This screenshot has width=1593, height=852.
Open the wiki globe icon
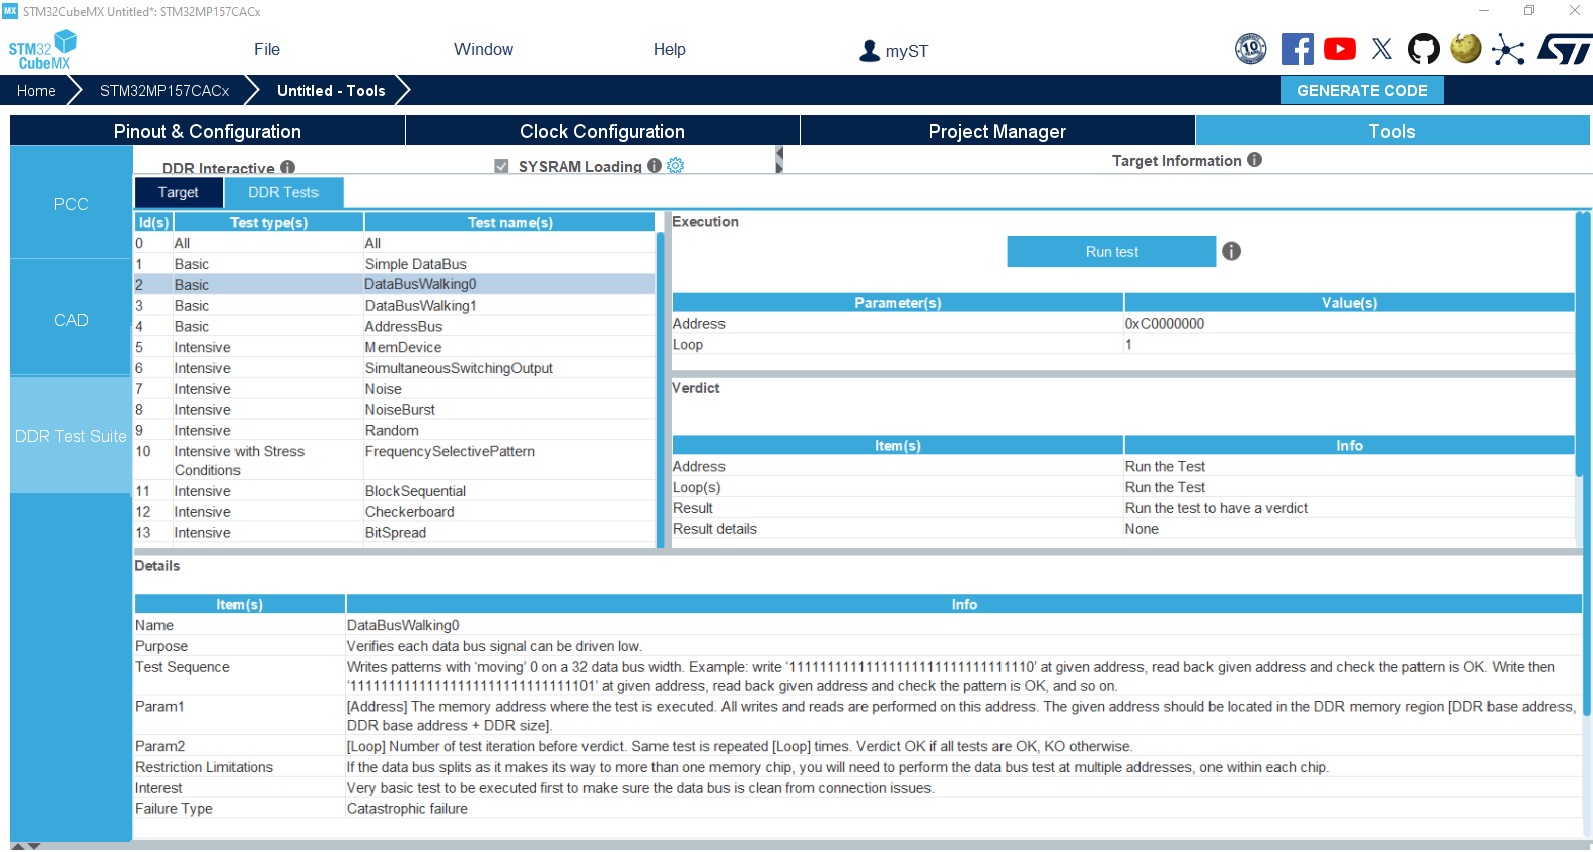click(x=1466, y=48)
